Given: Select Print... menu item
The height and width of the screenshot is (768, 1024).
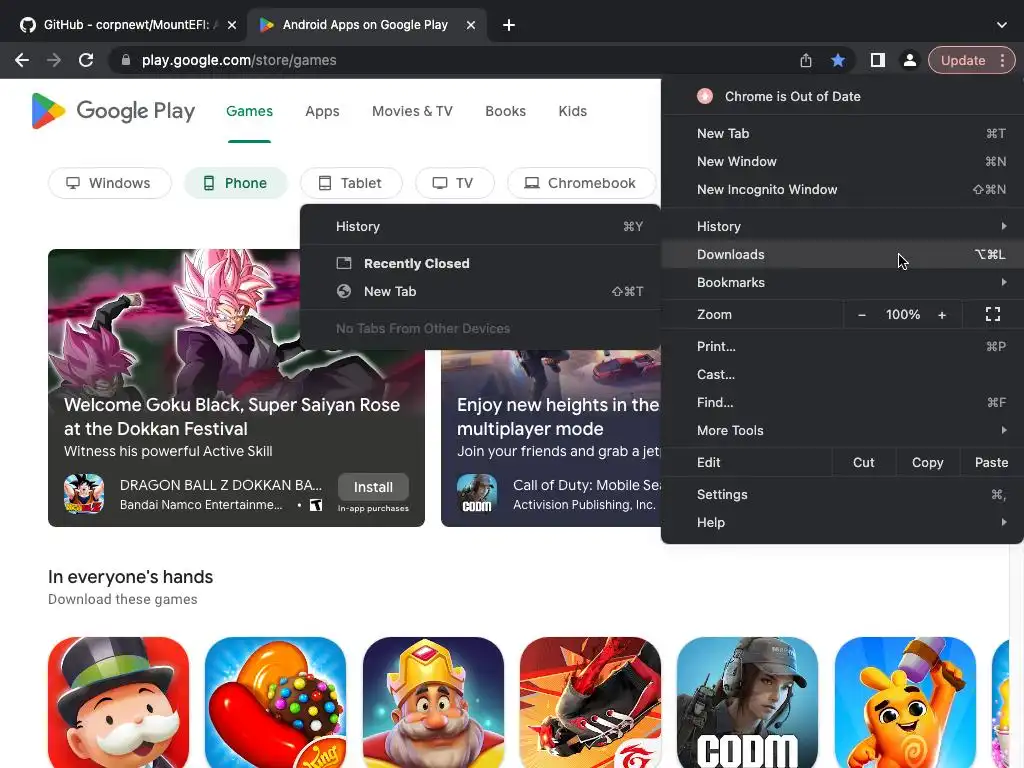Looking at the screenshot, I should pyautogui.click(x=842, y=346).
